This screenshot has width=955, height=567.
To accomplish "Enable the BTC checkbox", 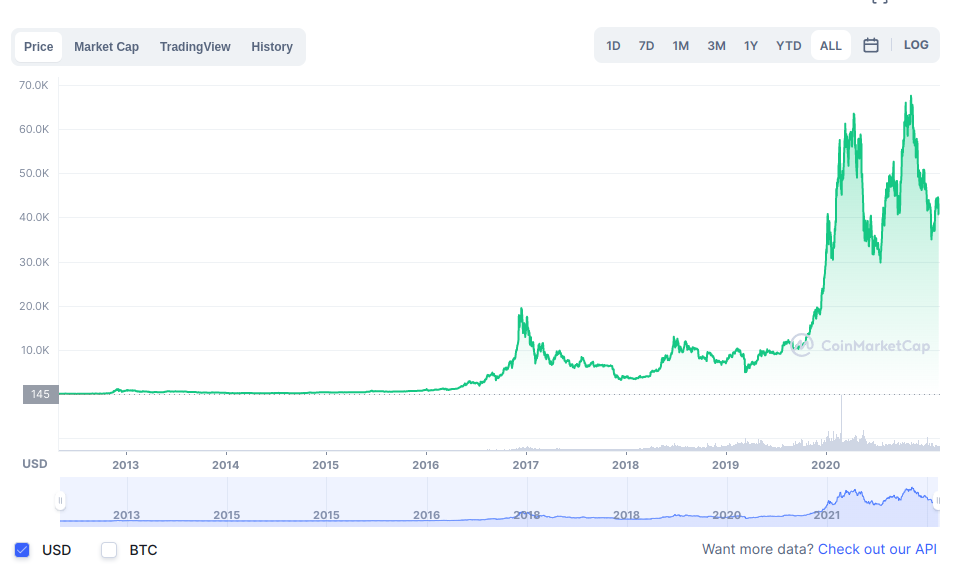I will tap(110, 550).
